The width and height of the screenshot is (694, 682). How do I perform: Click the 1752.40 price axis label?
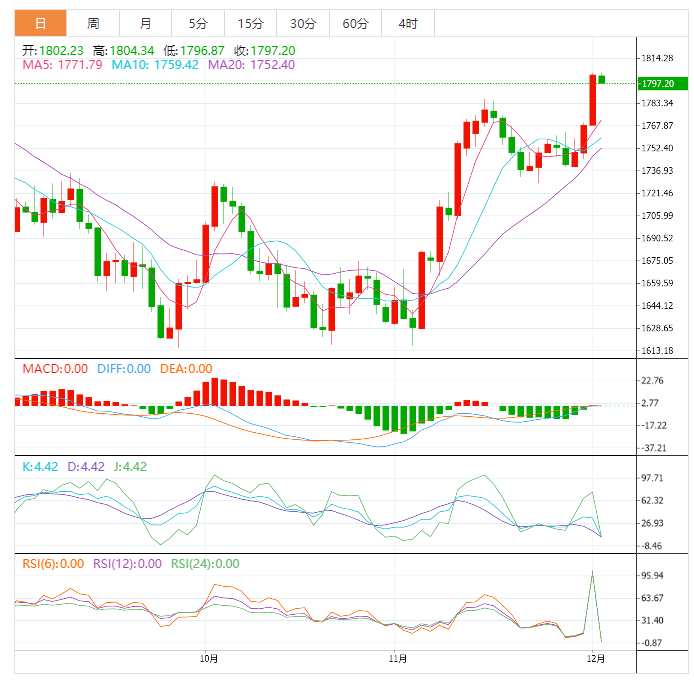657,148
